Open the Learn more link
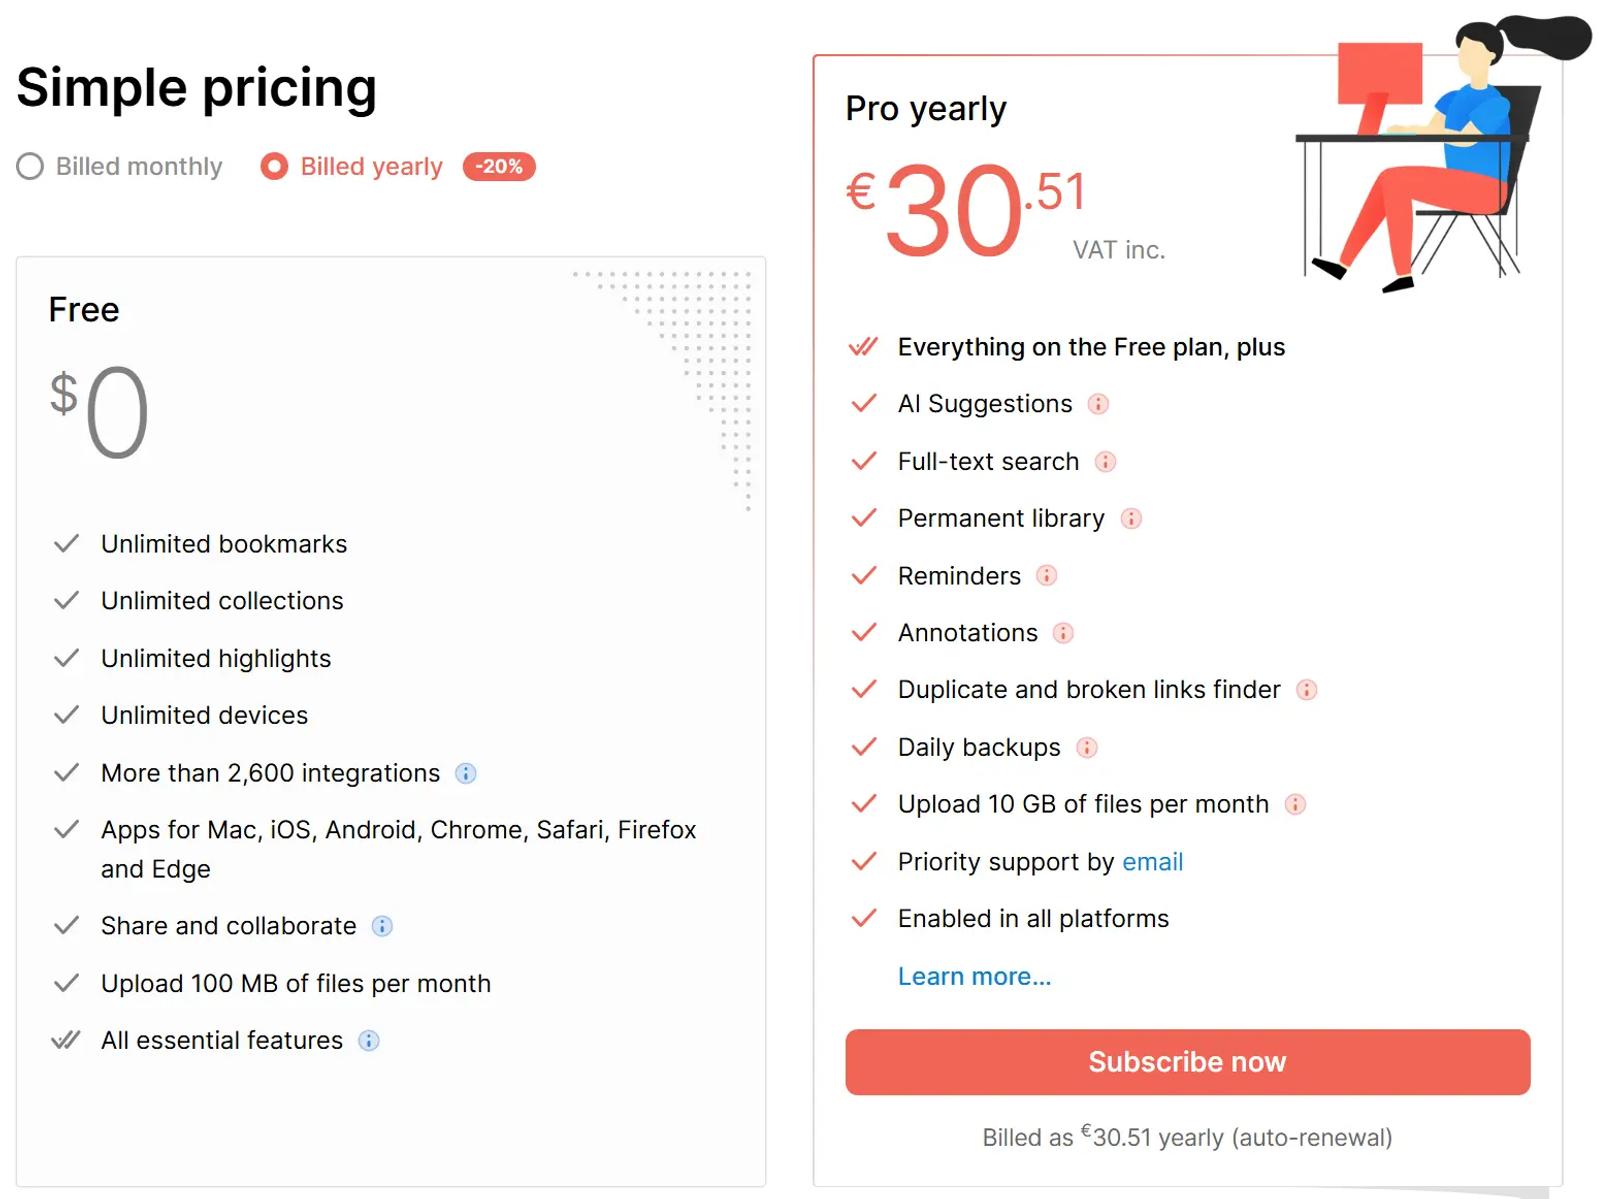This screenshot has width=1600, height=1199. (974, 976)
